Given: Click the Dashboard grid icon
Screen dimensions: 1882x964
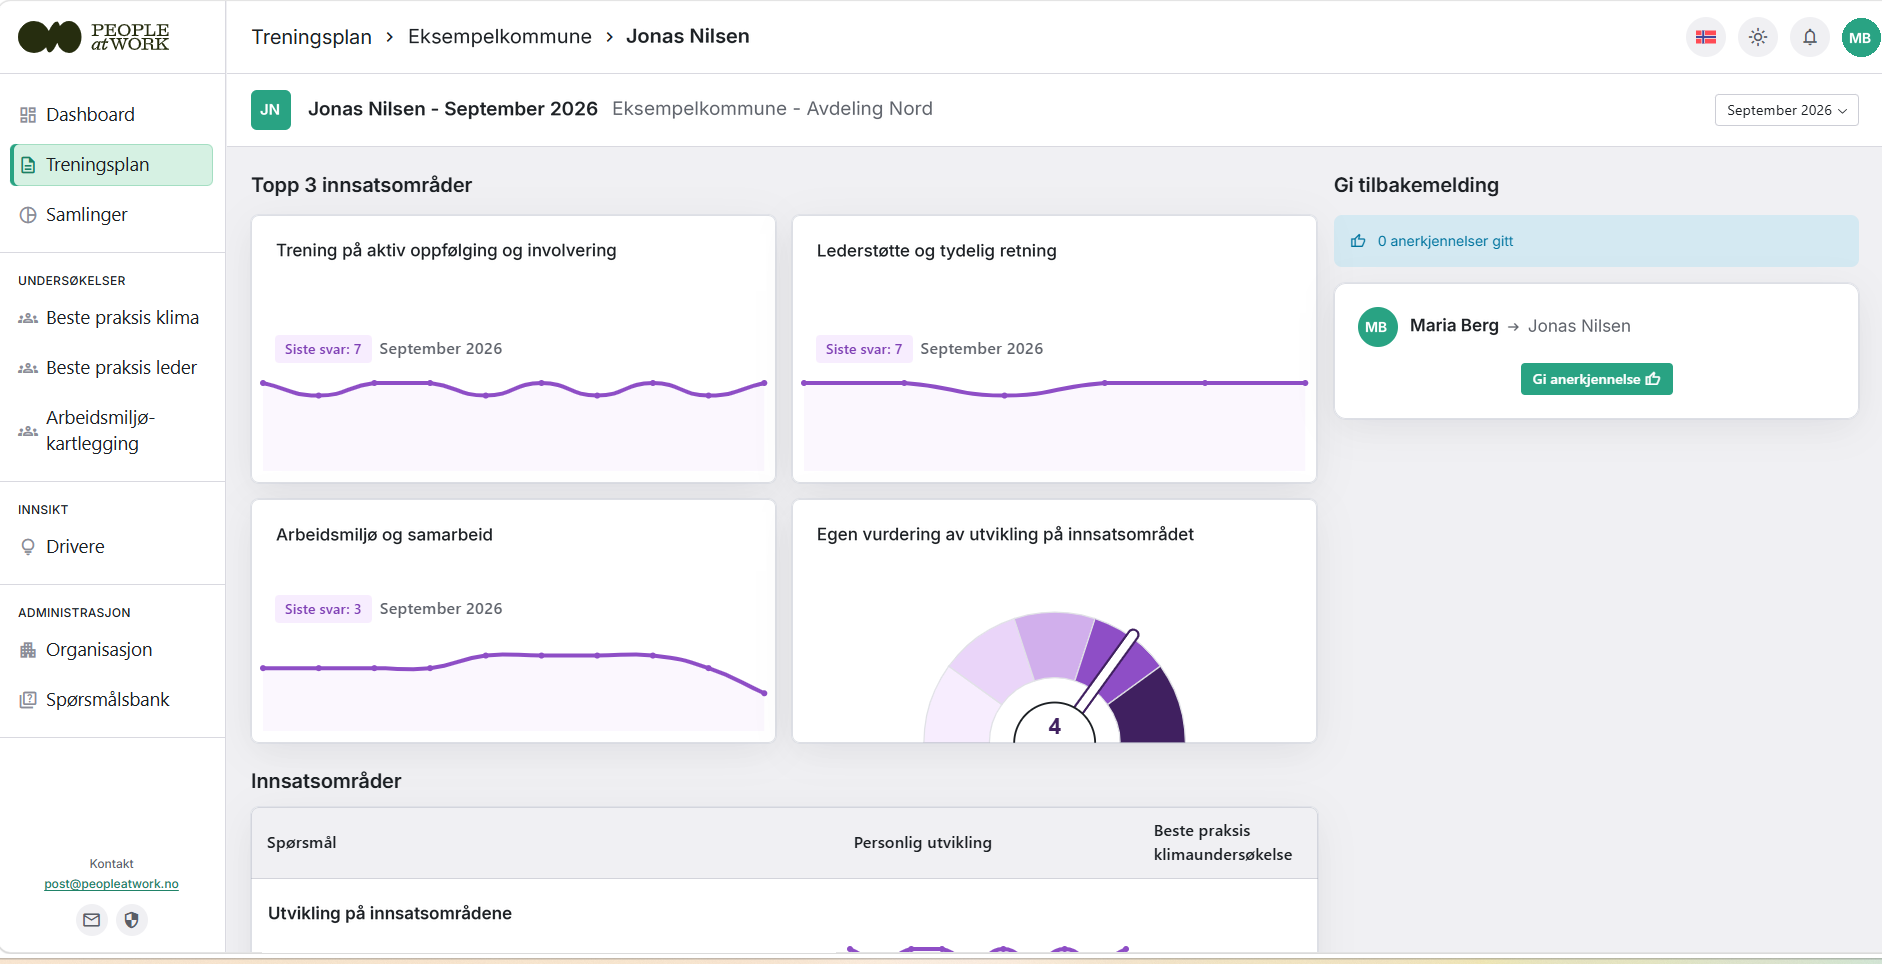Looking at the screenshot, I should click(x=28, y=115).
